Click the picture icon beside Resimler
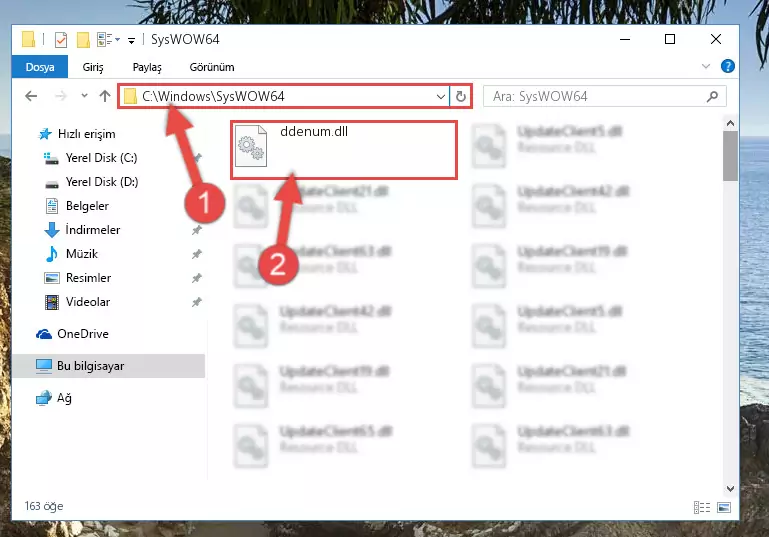The width and height of the screenshot is (769, 537). pyautogui.click(x=51, y=278)
